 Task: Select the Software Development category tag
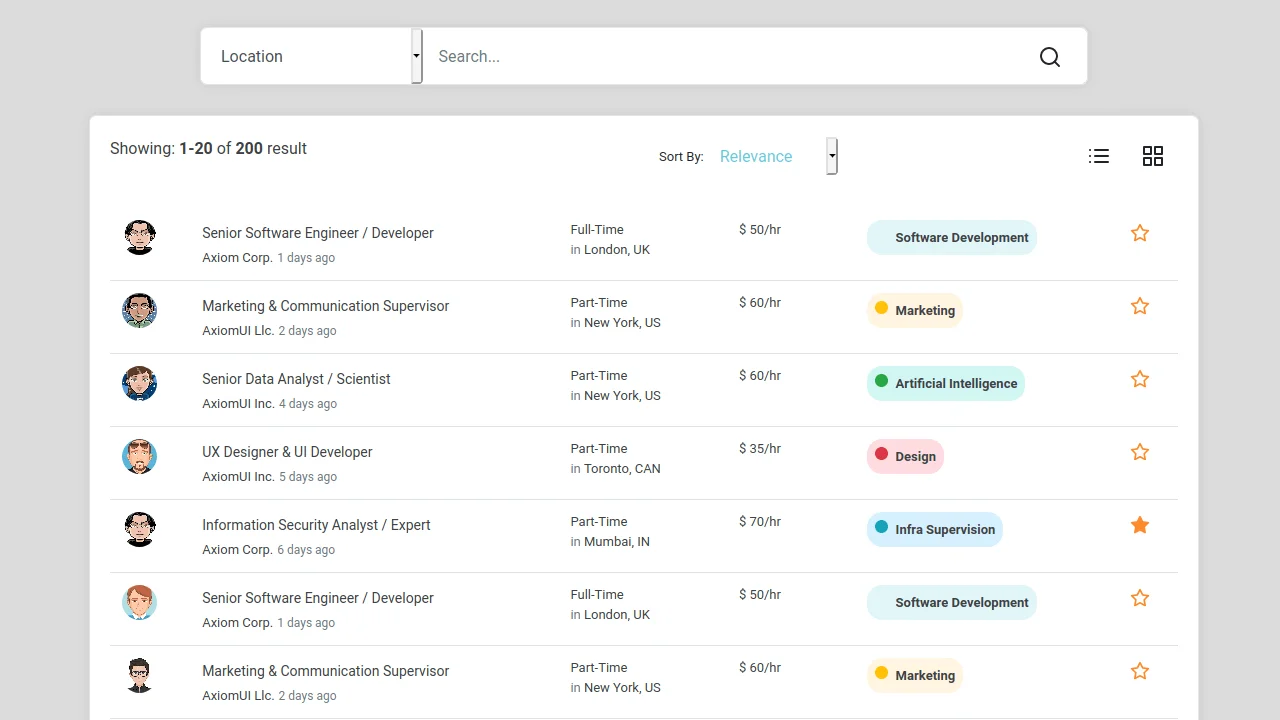[950, 237]
